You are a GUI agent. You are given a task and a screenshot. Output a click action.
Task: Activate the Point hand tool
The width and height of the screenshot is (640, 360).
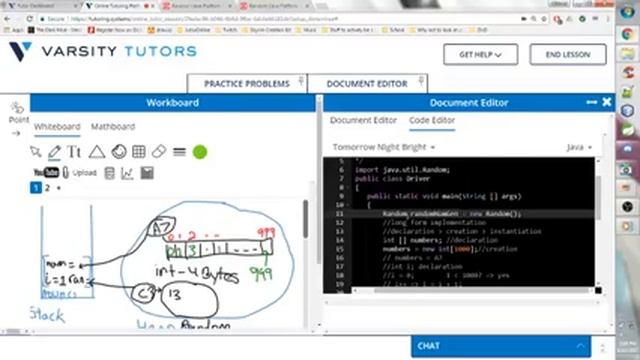18,112
